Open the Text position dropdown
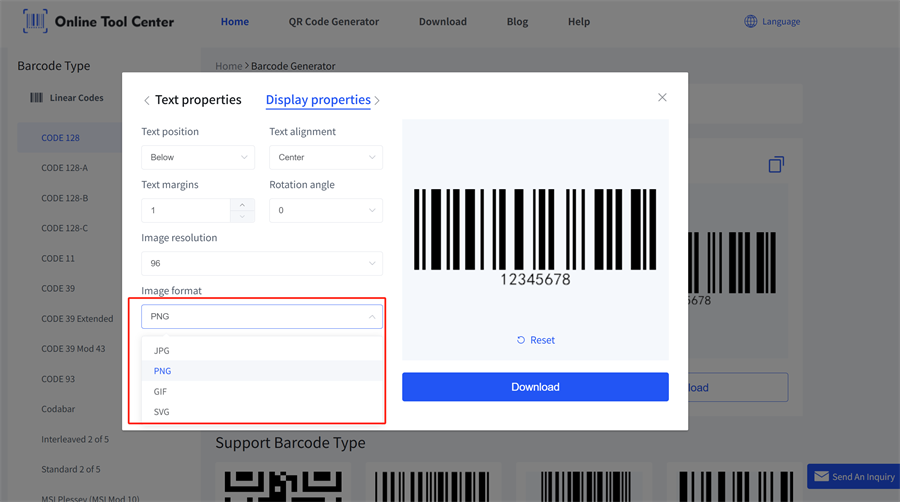Viewport: 900px width, 502px height. [x=198, y=157]
